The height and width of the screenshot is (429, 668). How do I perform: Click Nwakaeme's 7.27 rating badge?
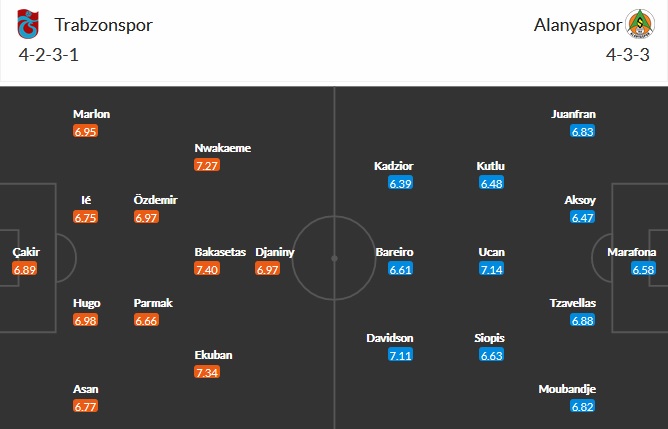[208, 165]
